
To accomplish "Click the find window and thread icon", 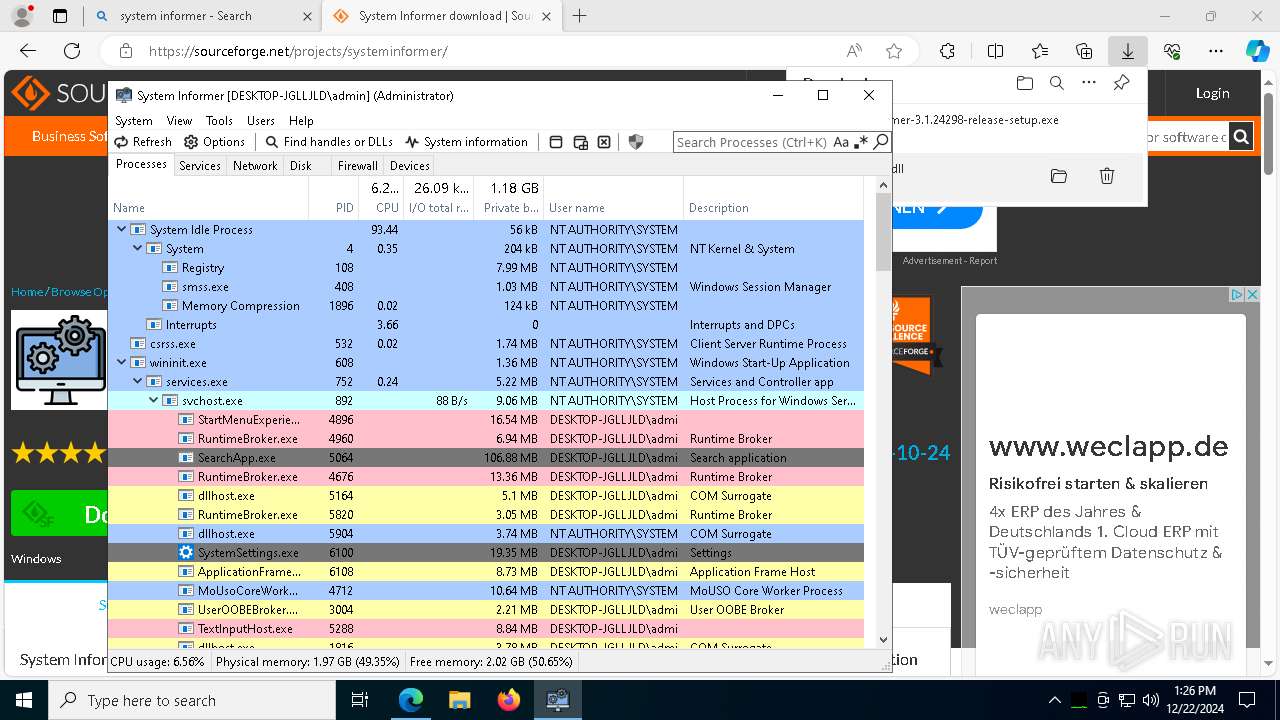I will [580, 142].
